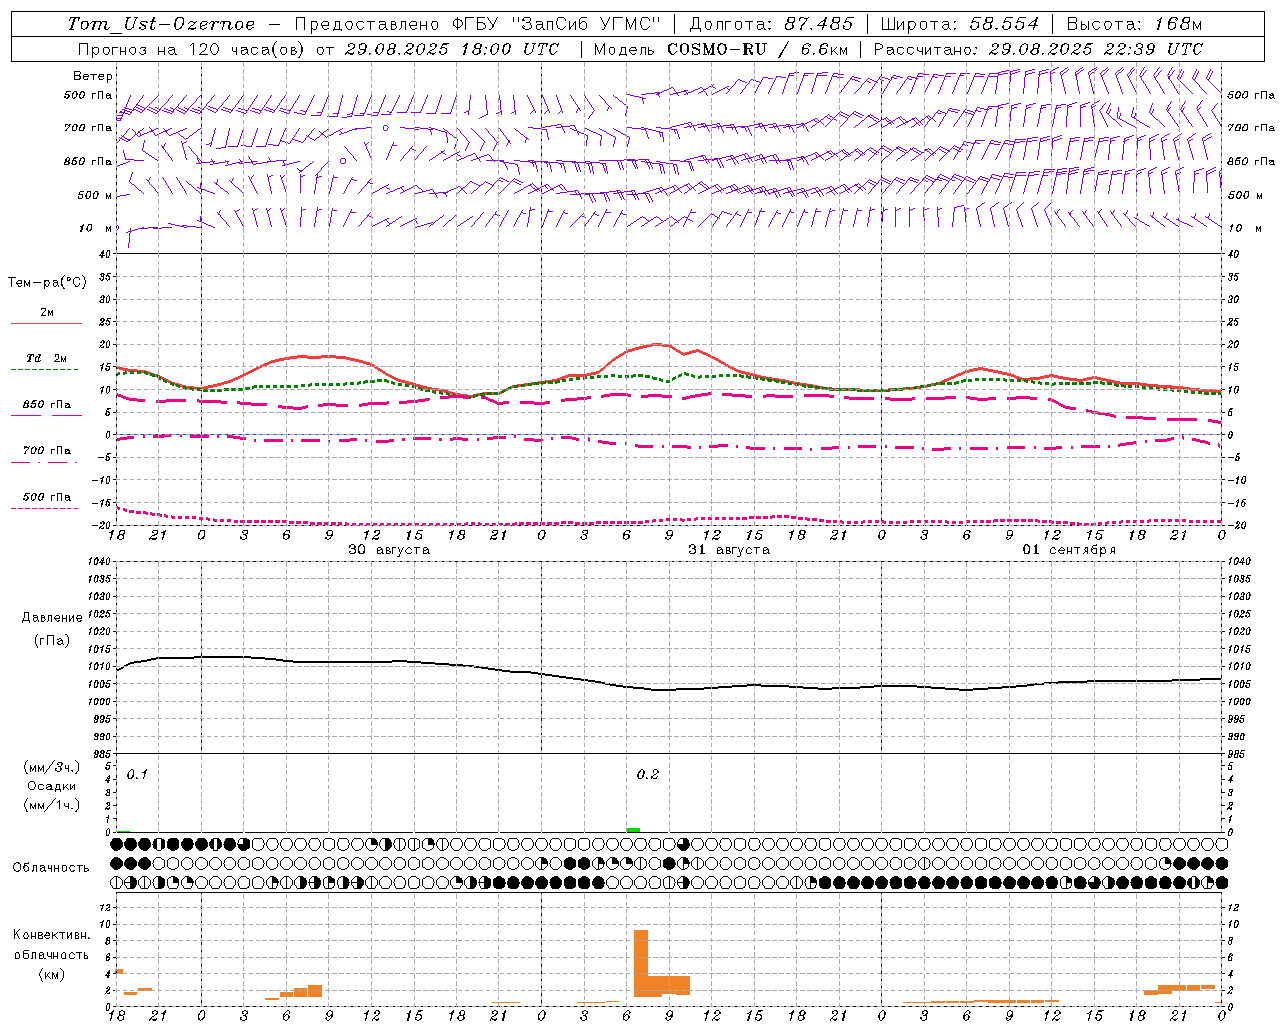1280x1024 pixels.
Task: Click the 500 гПа legend in temperature panel
Action: (x=46, y=500)
